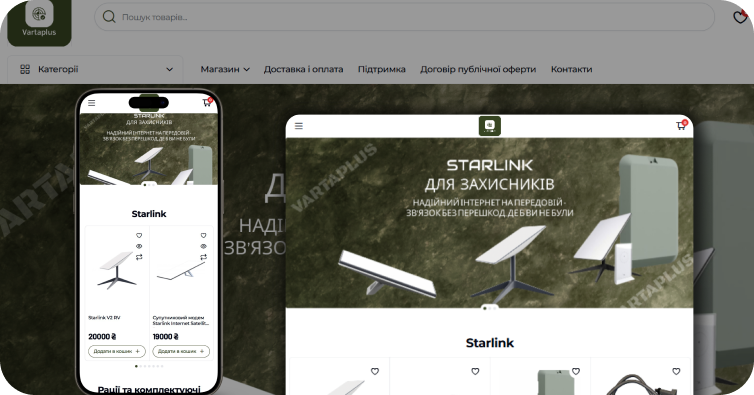Click Додати в кошик under 20000 ₴
754x395 pixels.
(x=117, y=351)
